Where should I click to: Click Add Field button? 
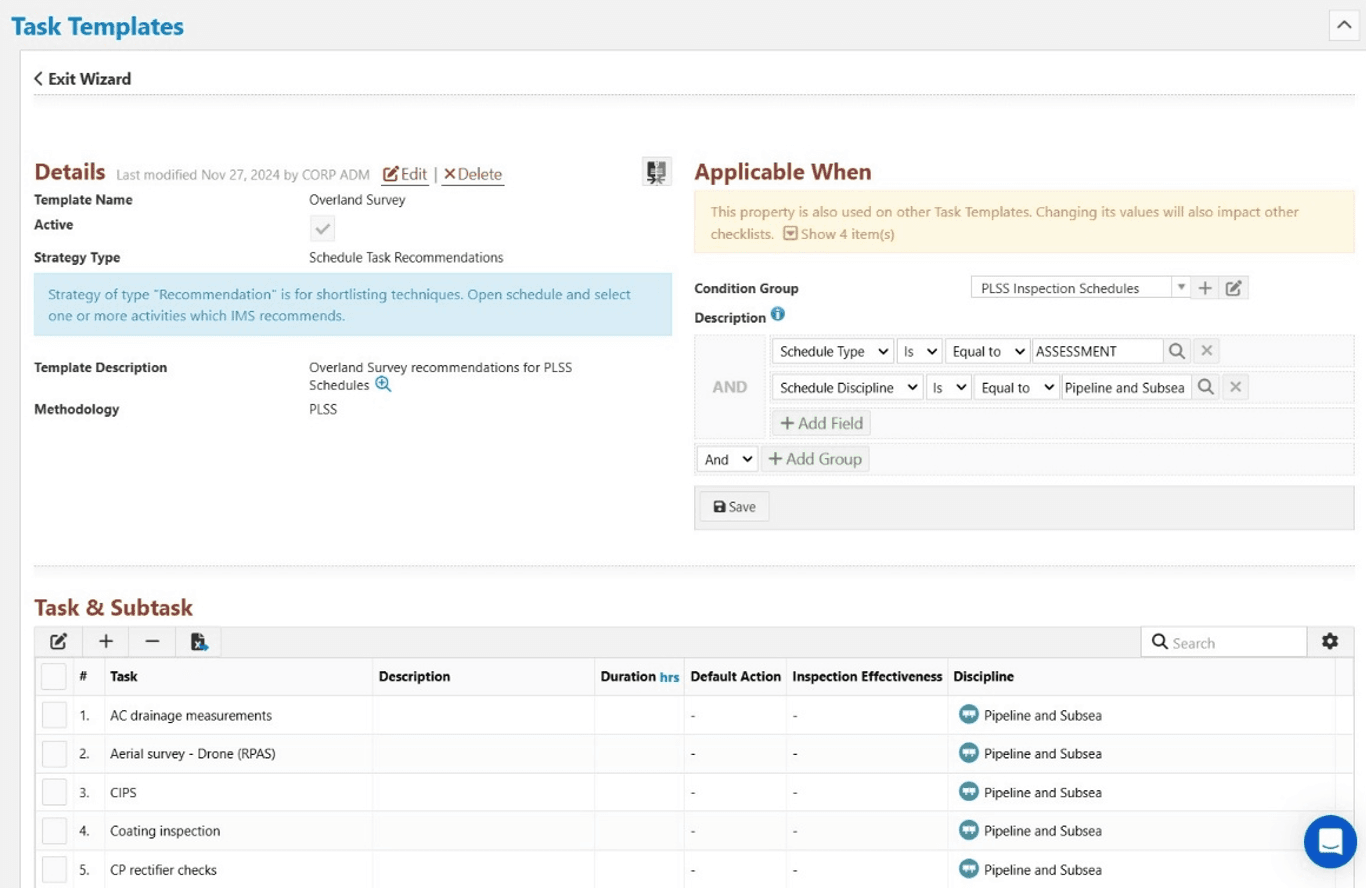(x=821, y=423)
